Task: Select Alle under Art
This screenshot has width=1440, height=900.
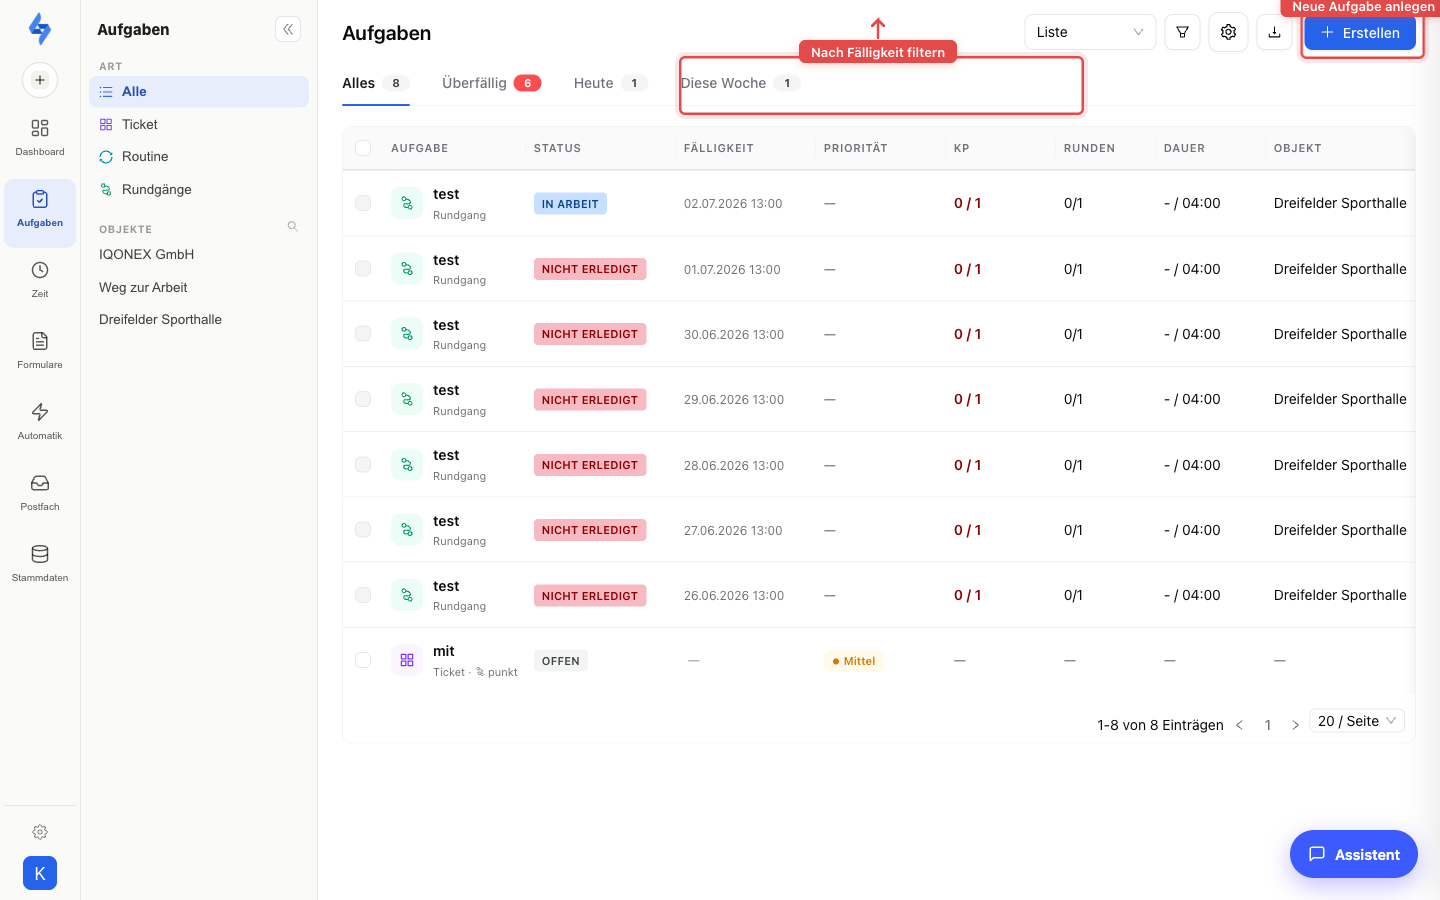Action: (199, 92)
